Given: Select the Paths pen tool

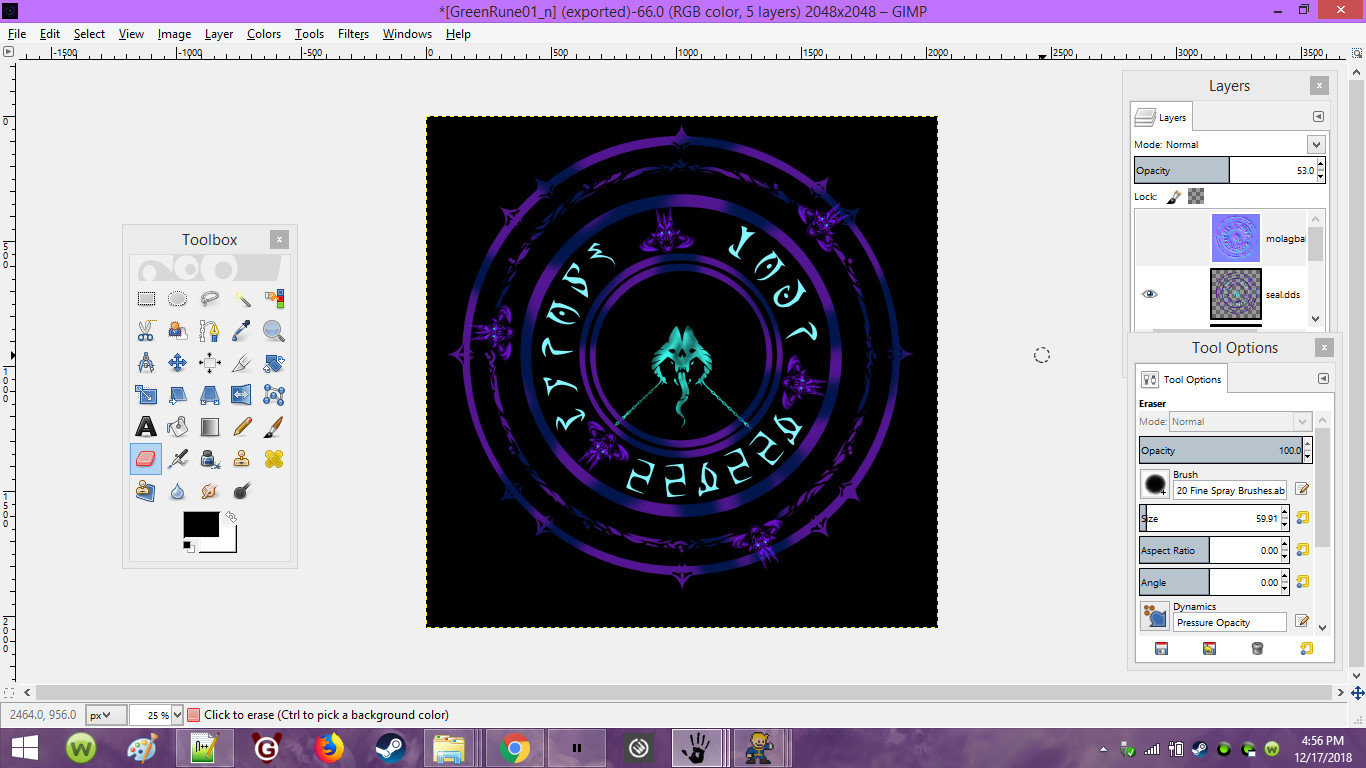Looking at the screenshot, I should (210, 330).
